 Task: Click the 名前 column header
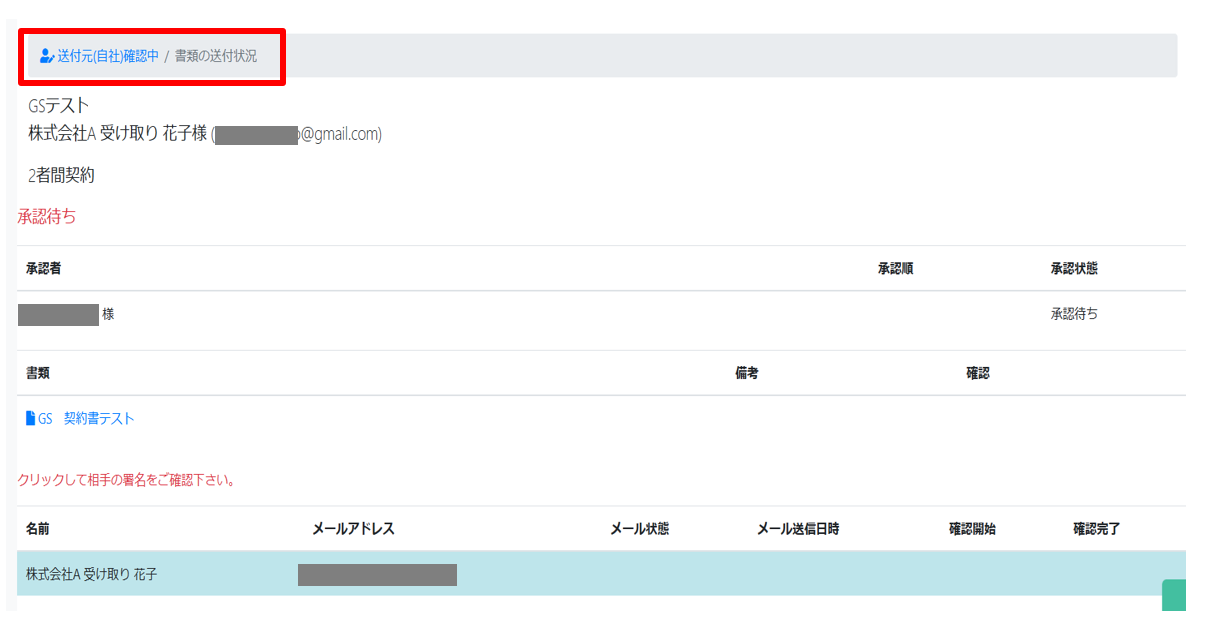point(38,529)
